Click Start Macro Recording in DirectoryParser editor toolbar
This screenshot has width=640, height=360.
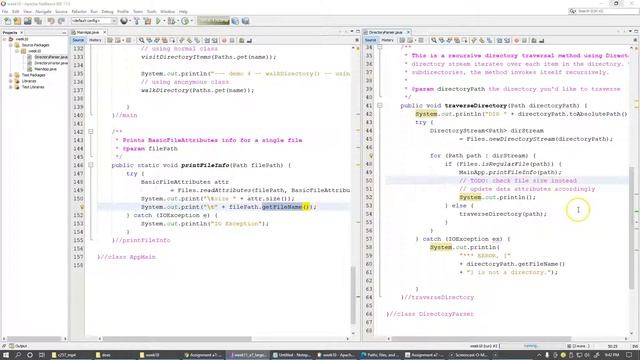coord(516,40)
